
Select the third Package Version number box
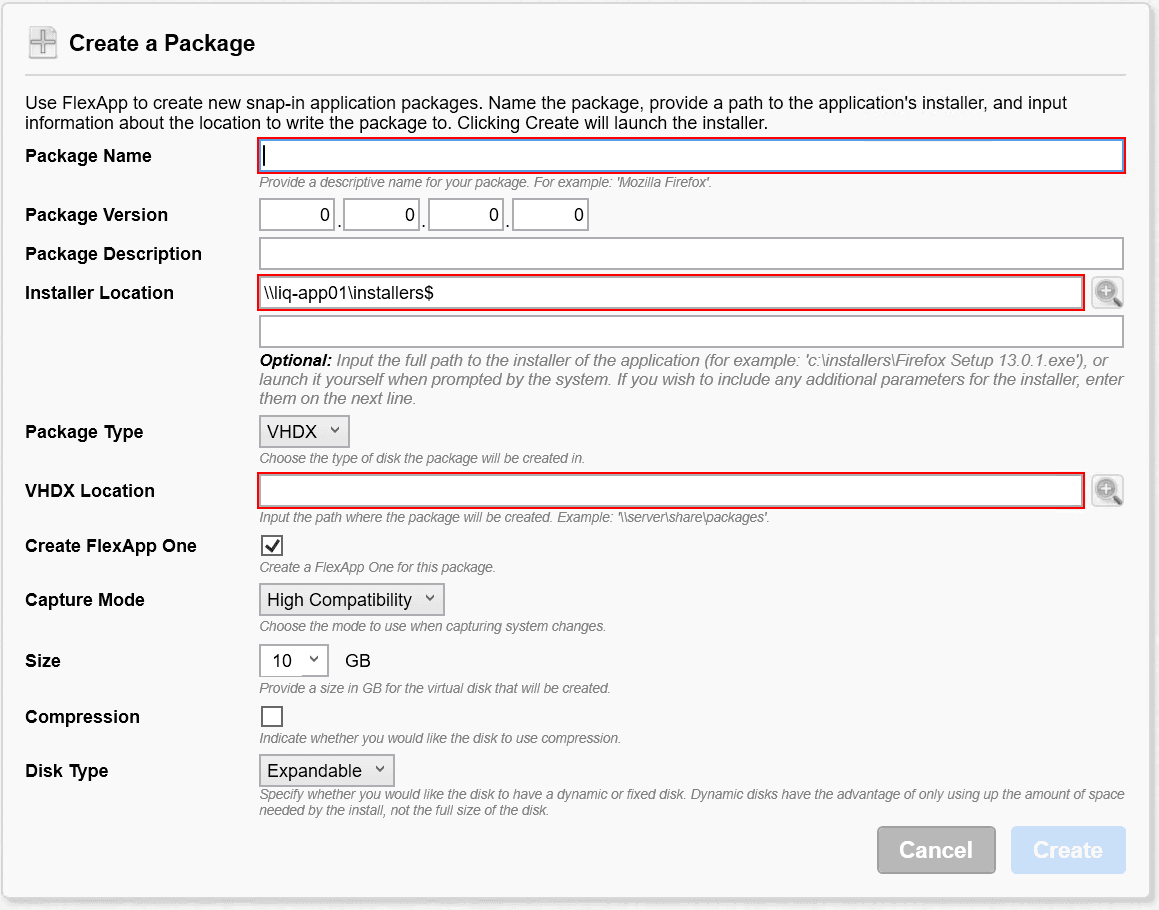point(466,215)
